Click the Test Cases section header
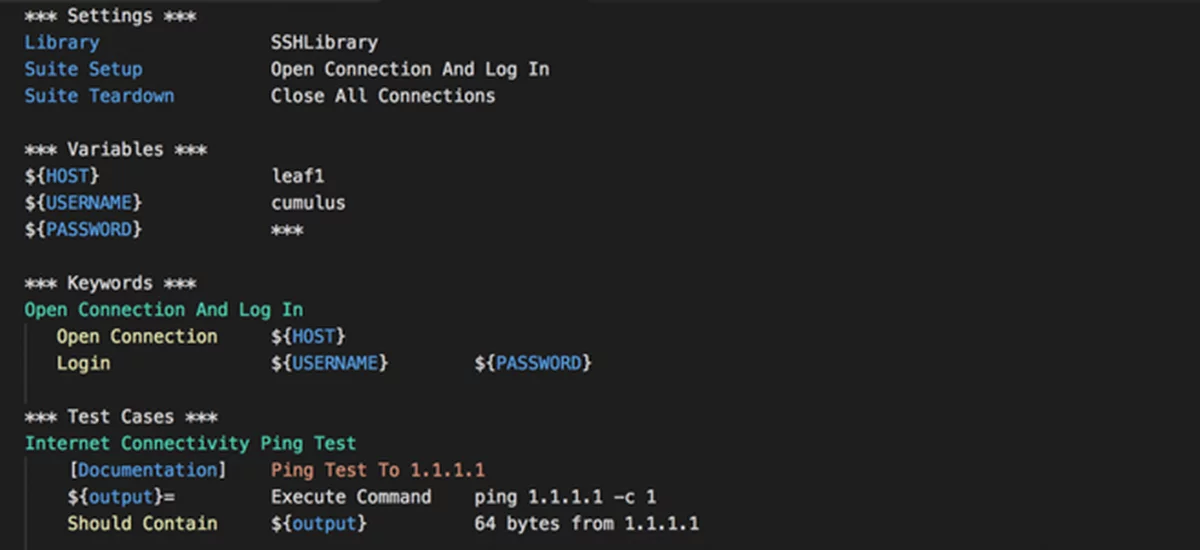The height and width of the screenshot is (550, 1200). point(121,417)
